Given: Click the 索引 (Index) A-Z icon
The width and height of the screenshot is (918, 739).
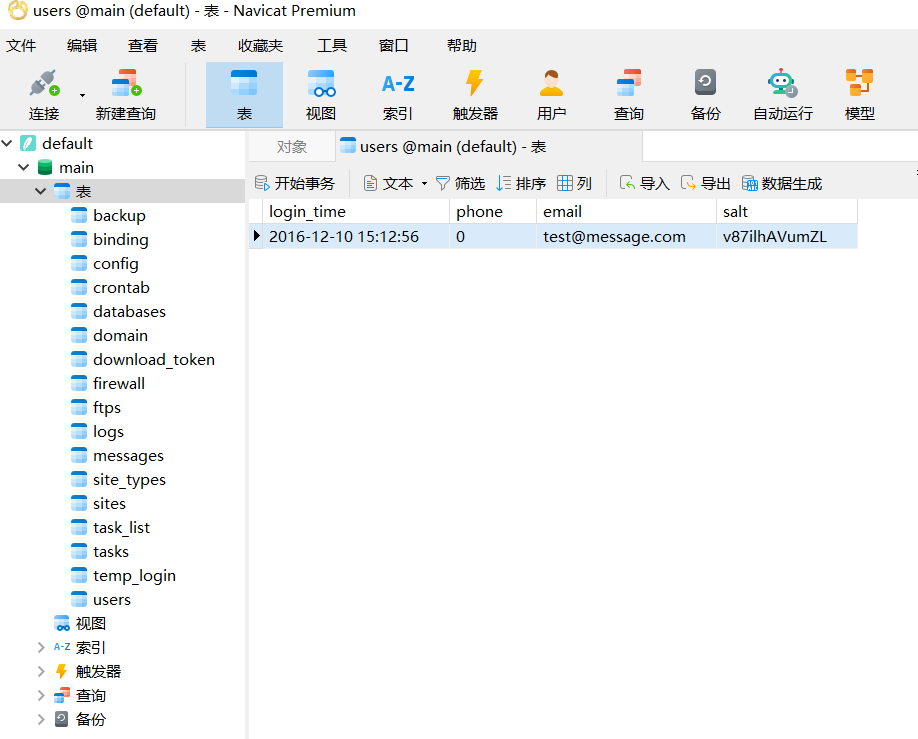Looking at the screenshot, I should 398,84.
